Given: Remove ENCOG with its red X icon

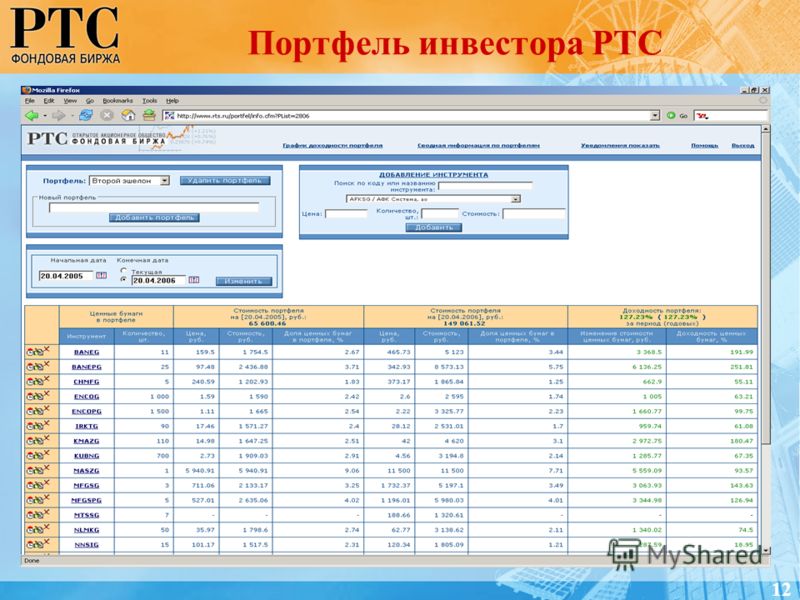Looking at the screenshot, I should (x=46, y=394).
